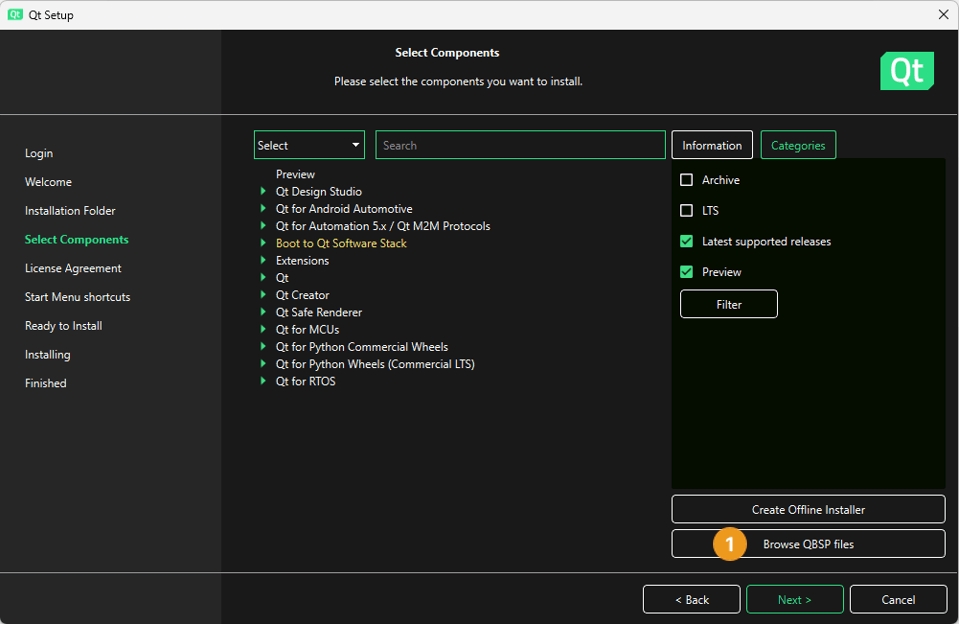This screenshot has height=624, width=959.
Task: Click the Qt logo in header
Action: (906, 71)
